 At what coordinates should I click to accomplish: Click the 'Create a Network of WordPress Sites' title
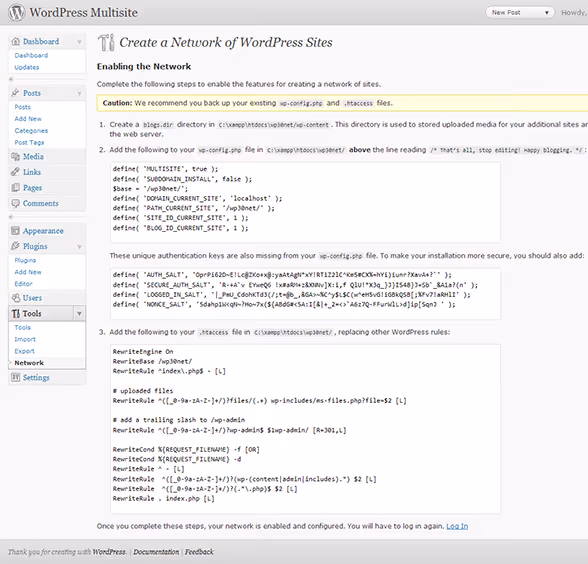(x=226, y=42)
